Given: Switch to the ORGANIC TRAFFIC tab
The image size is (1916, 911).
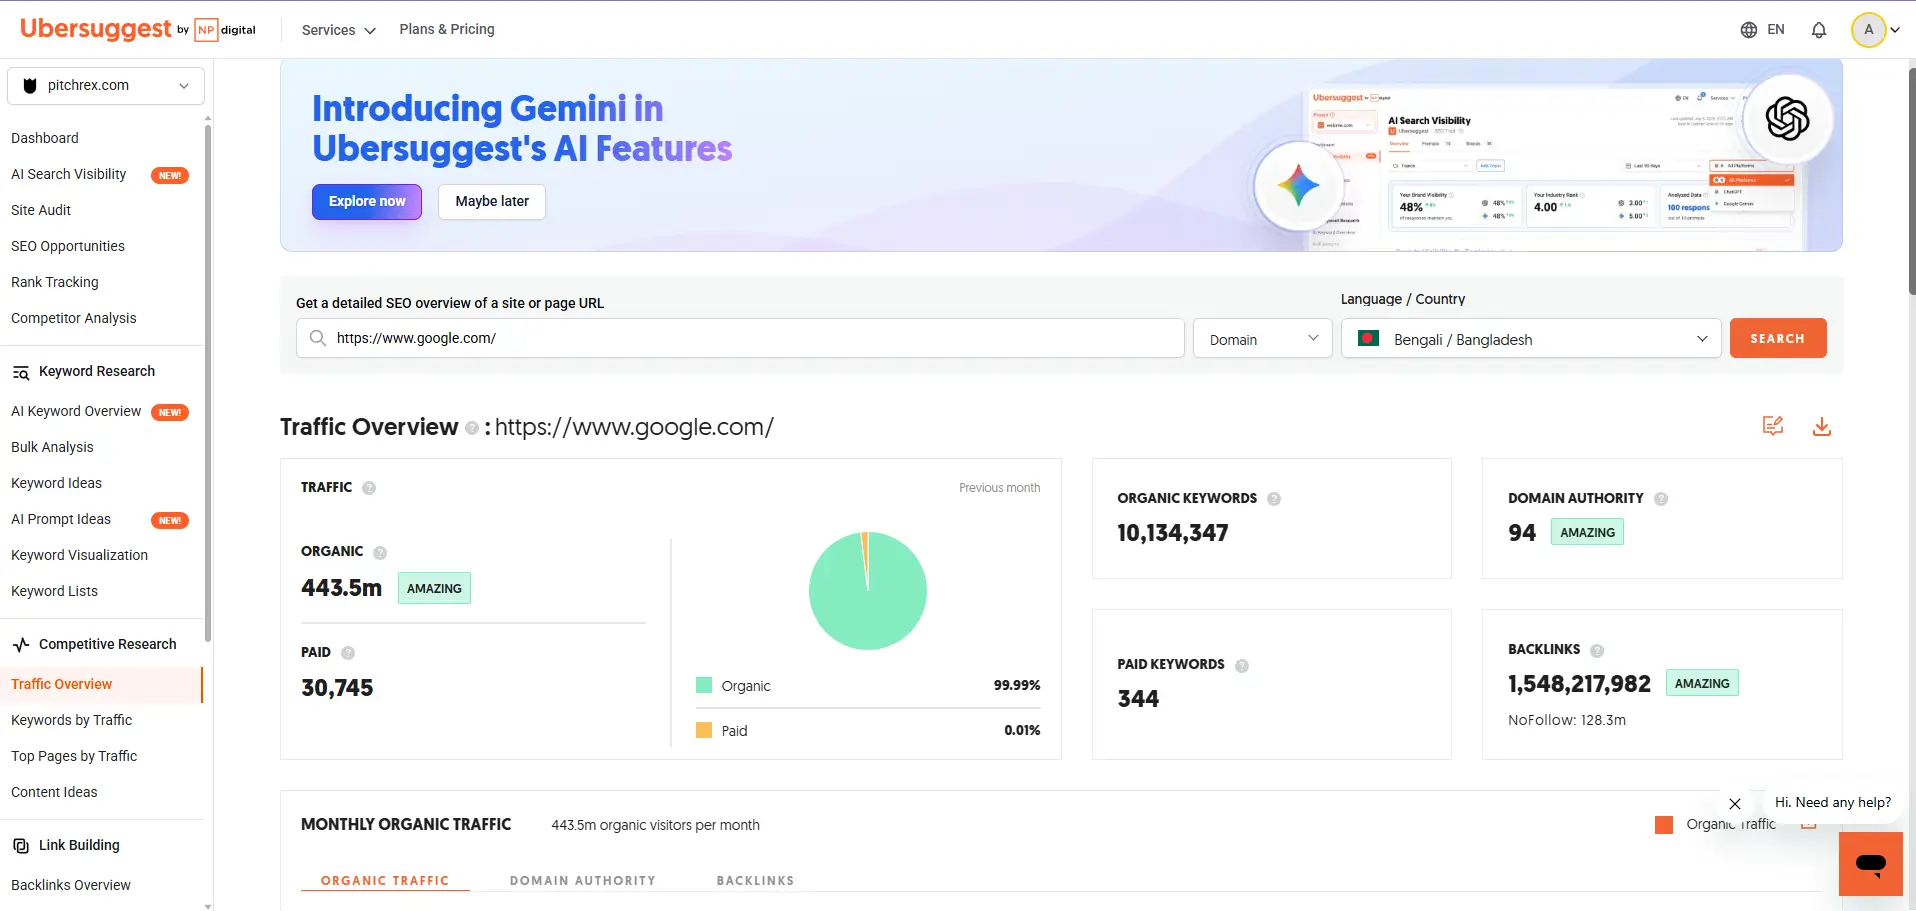Looking at the screenshot, I should [385, 881].
